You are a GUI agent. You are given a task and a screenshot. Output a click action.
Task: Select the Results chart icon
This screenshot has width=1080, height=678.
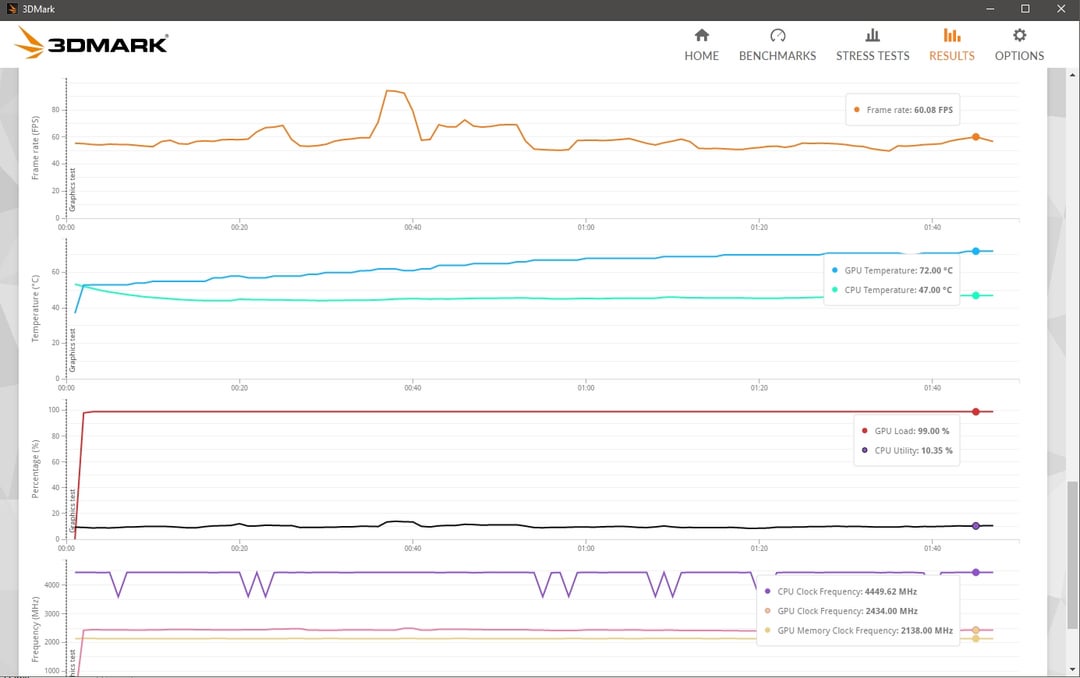coord(952,35)
